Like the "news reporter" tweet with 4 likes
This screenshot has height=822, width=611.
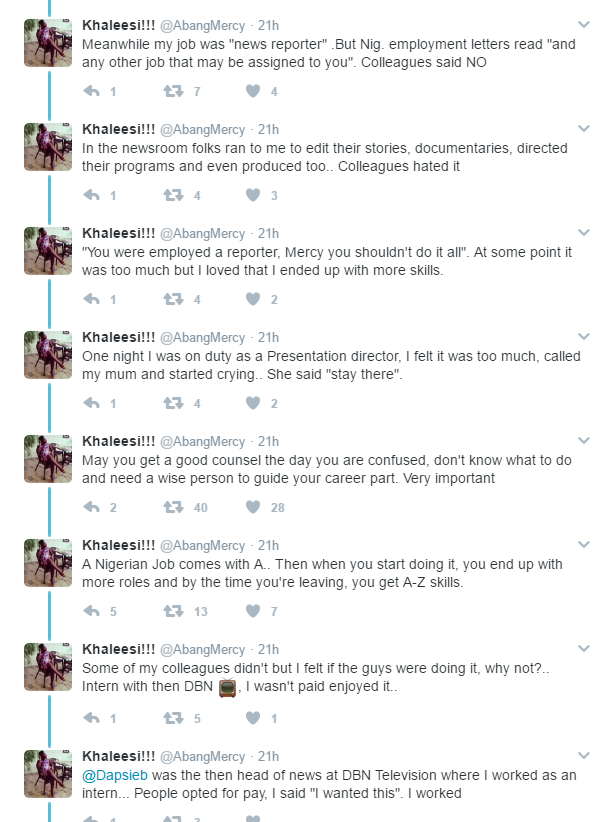coord(253,91)
